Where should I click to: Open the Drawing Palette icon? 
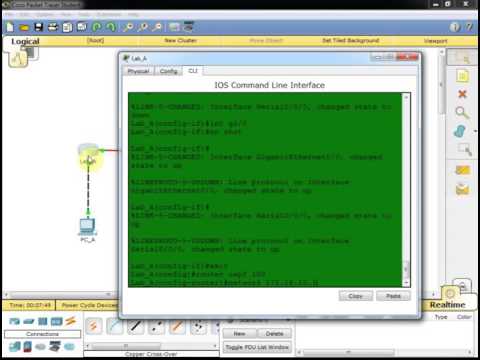pyautogui.click(x=174, y=27)
